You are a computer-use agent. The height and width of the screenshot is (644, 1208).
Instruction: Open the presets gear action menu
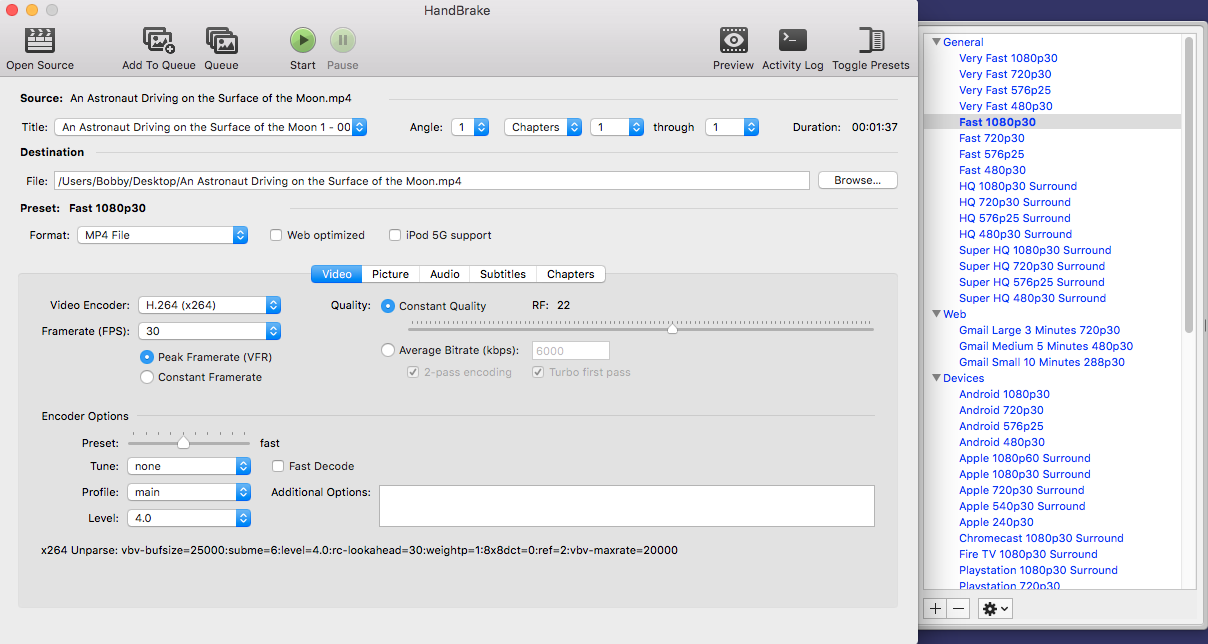coord(995,608)
